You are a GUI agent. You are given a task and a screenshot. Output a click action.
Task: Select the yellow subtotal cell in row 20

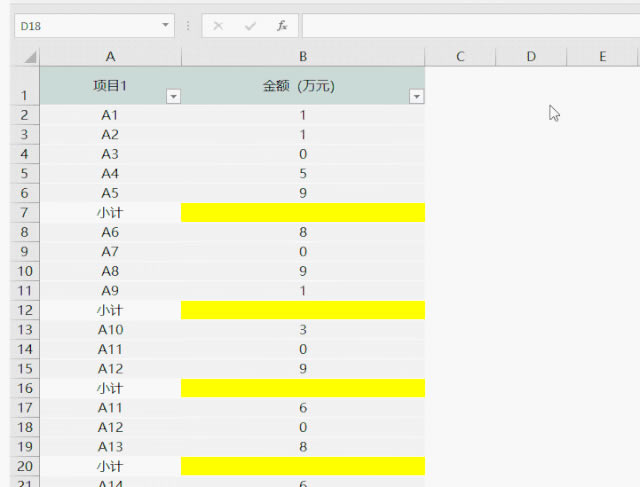(303, 466)
